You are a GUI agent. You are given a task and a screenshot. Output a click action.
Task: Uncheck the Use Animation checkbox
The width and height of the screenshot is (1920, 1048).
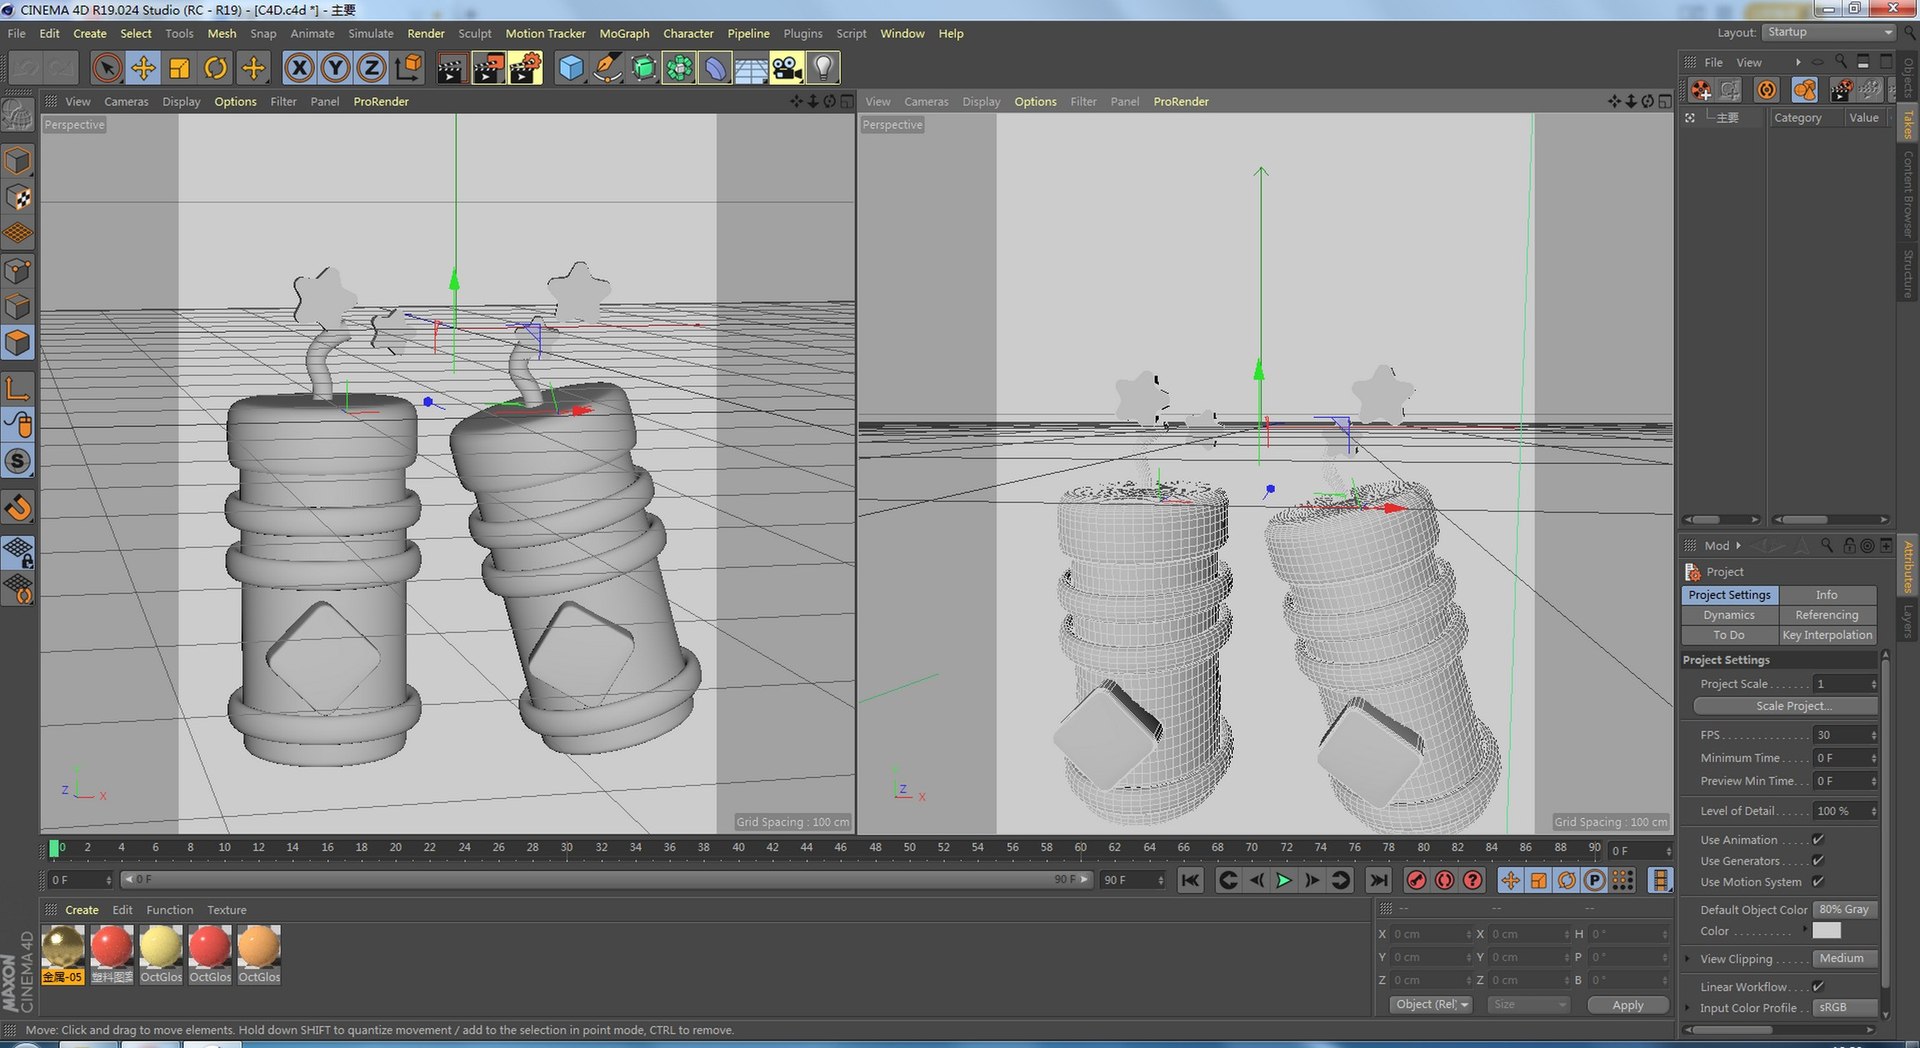coord(1818,839)
